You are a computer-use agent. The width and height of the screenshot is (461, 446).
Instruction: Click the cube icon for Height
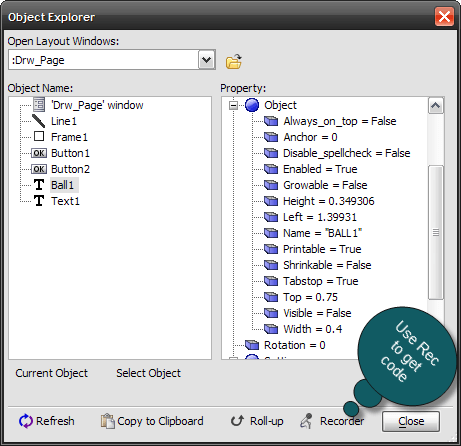[271, 201]
